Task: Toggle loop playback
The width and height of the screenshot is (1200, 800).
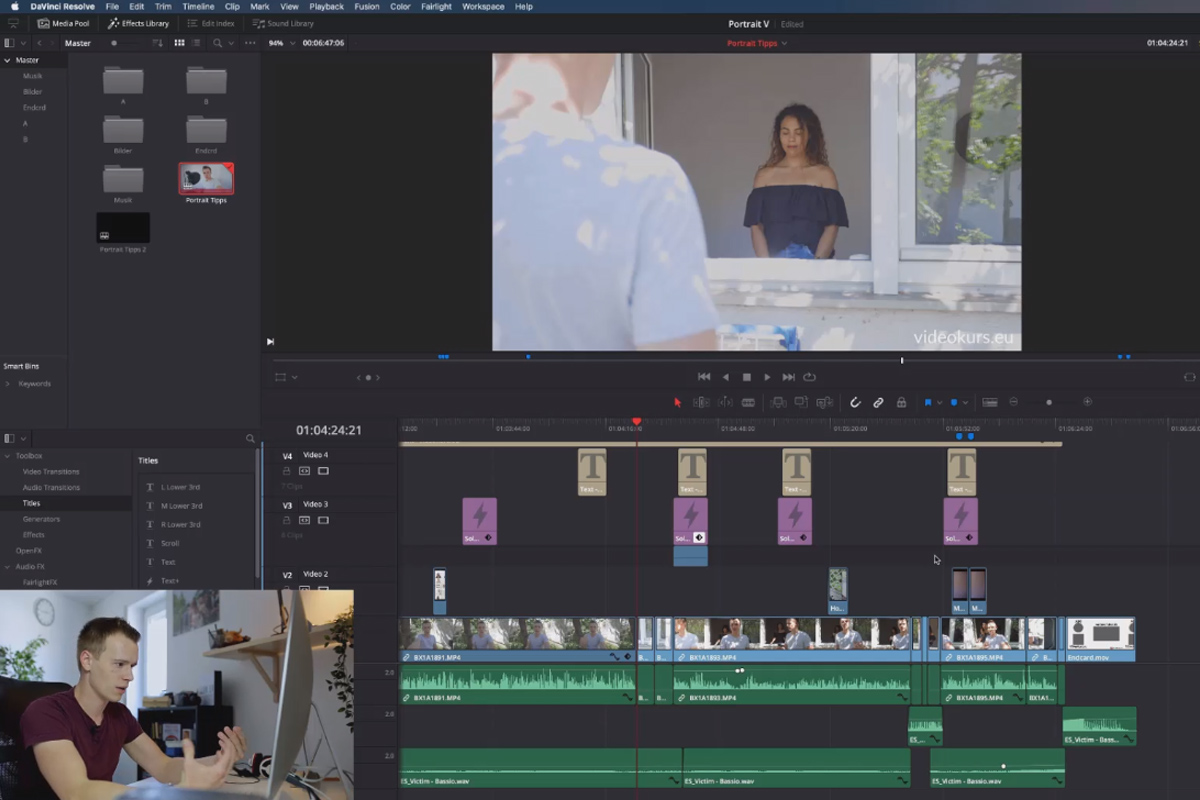Action: click(810, 377)
